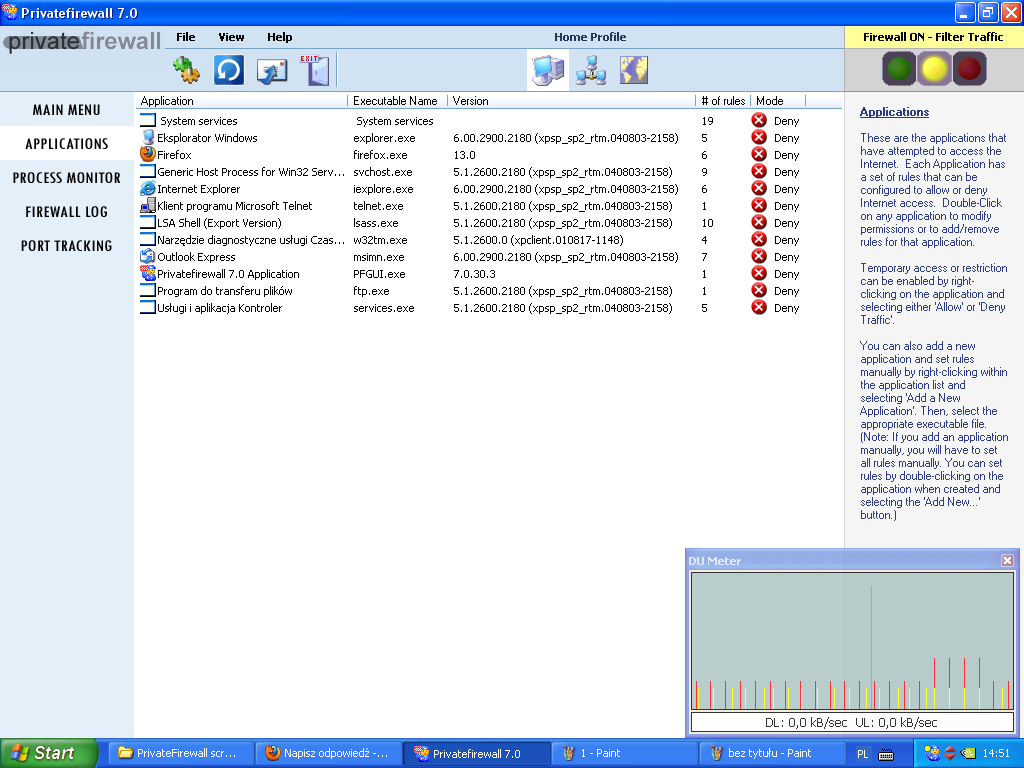Viewport: 1024px width, 768px height.
Task: Open the FIREWALL LOG section
Action: click(x=67, y=212)
